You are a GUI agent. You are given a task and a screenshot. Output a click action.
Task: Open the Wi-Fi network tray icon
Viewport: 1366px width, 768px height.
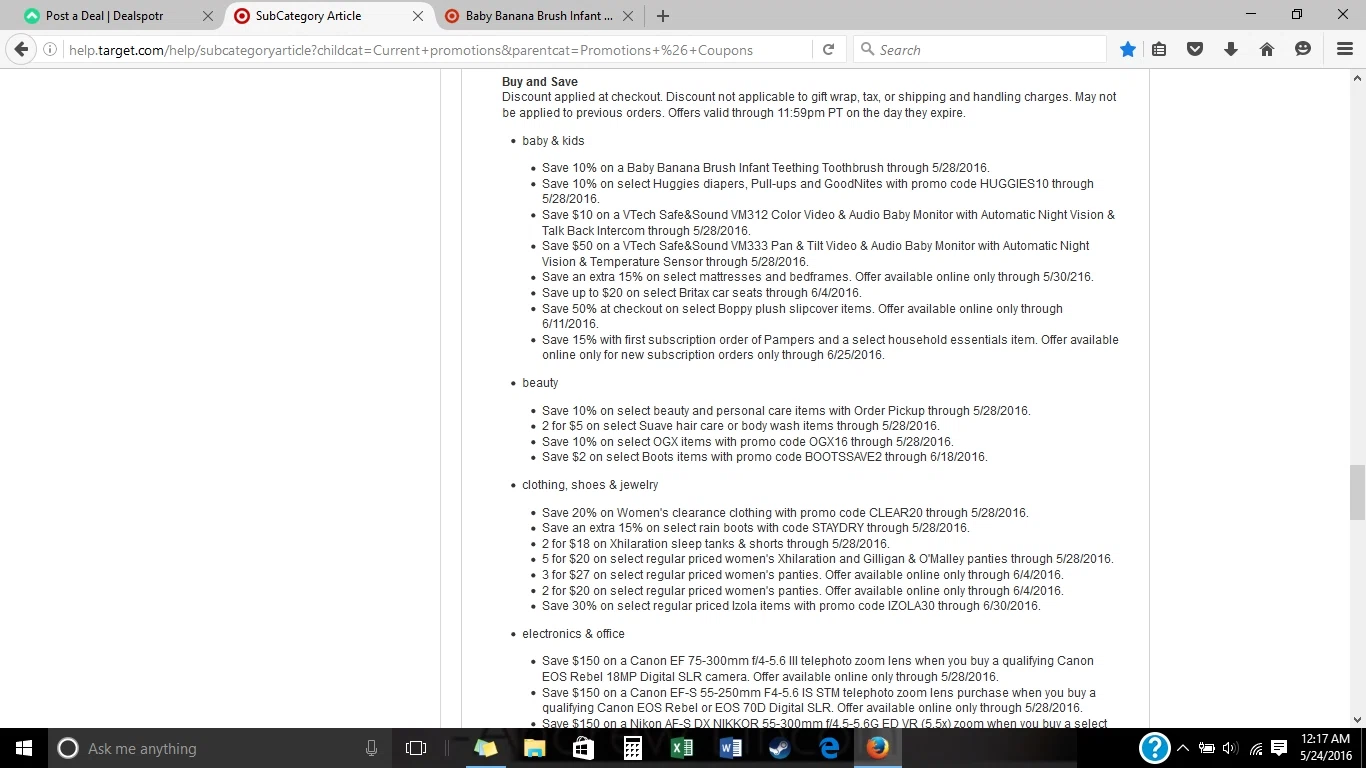pos(1256,748)
